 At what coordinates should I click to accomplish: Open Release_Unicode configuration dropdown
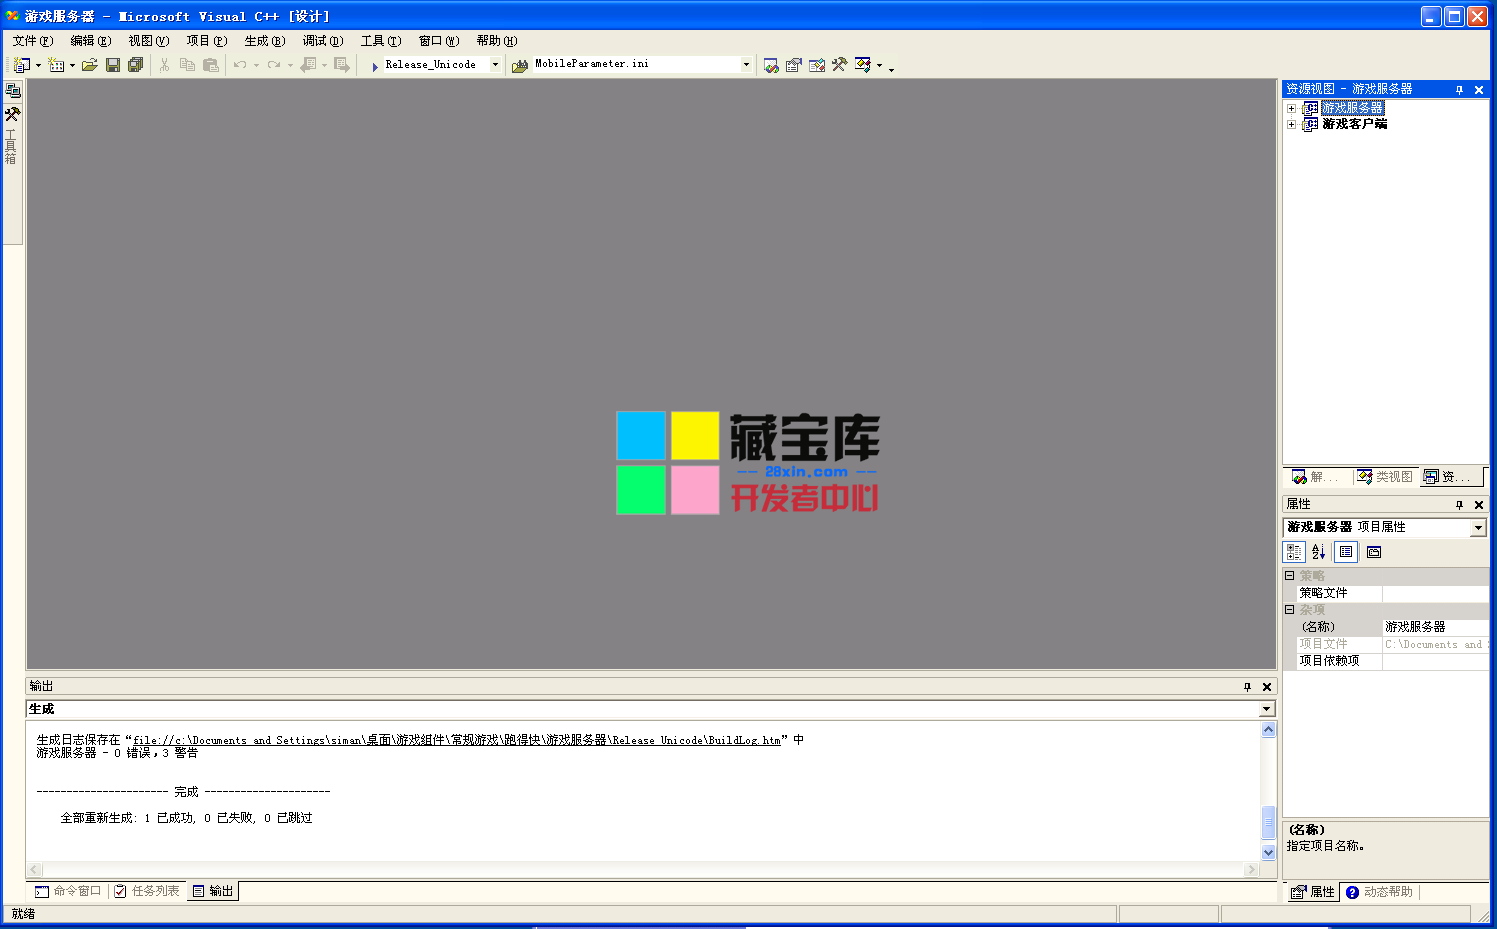(495, 64)
